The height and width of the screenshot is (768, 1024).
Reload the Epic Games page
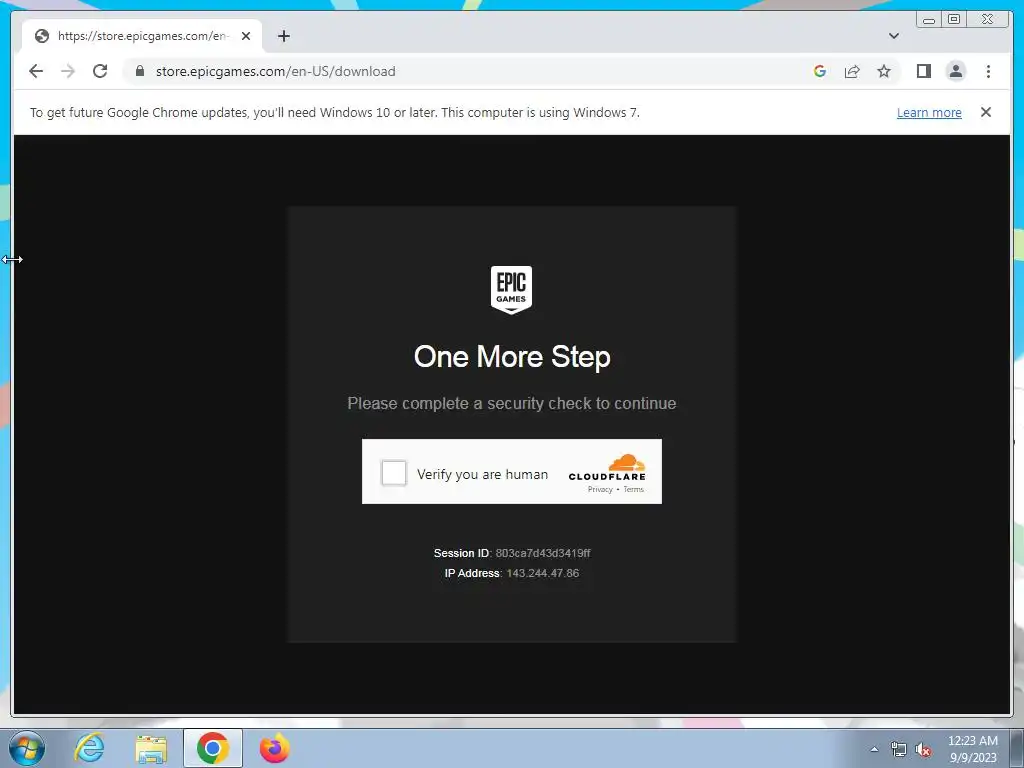click(x=100, y=71)
